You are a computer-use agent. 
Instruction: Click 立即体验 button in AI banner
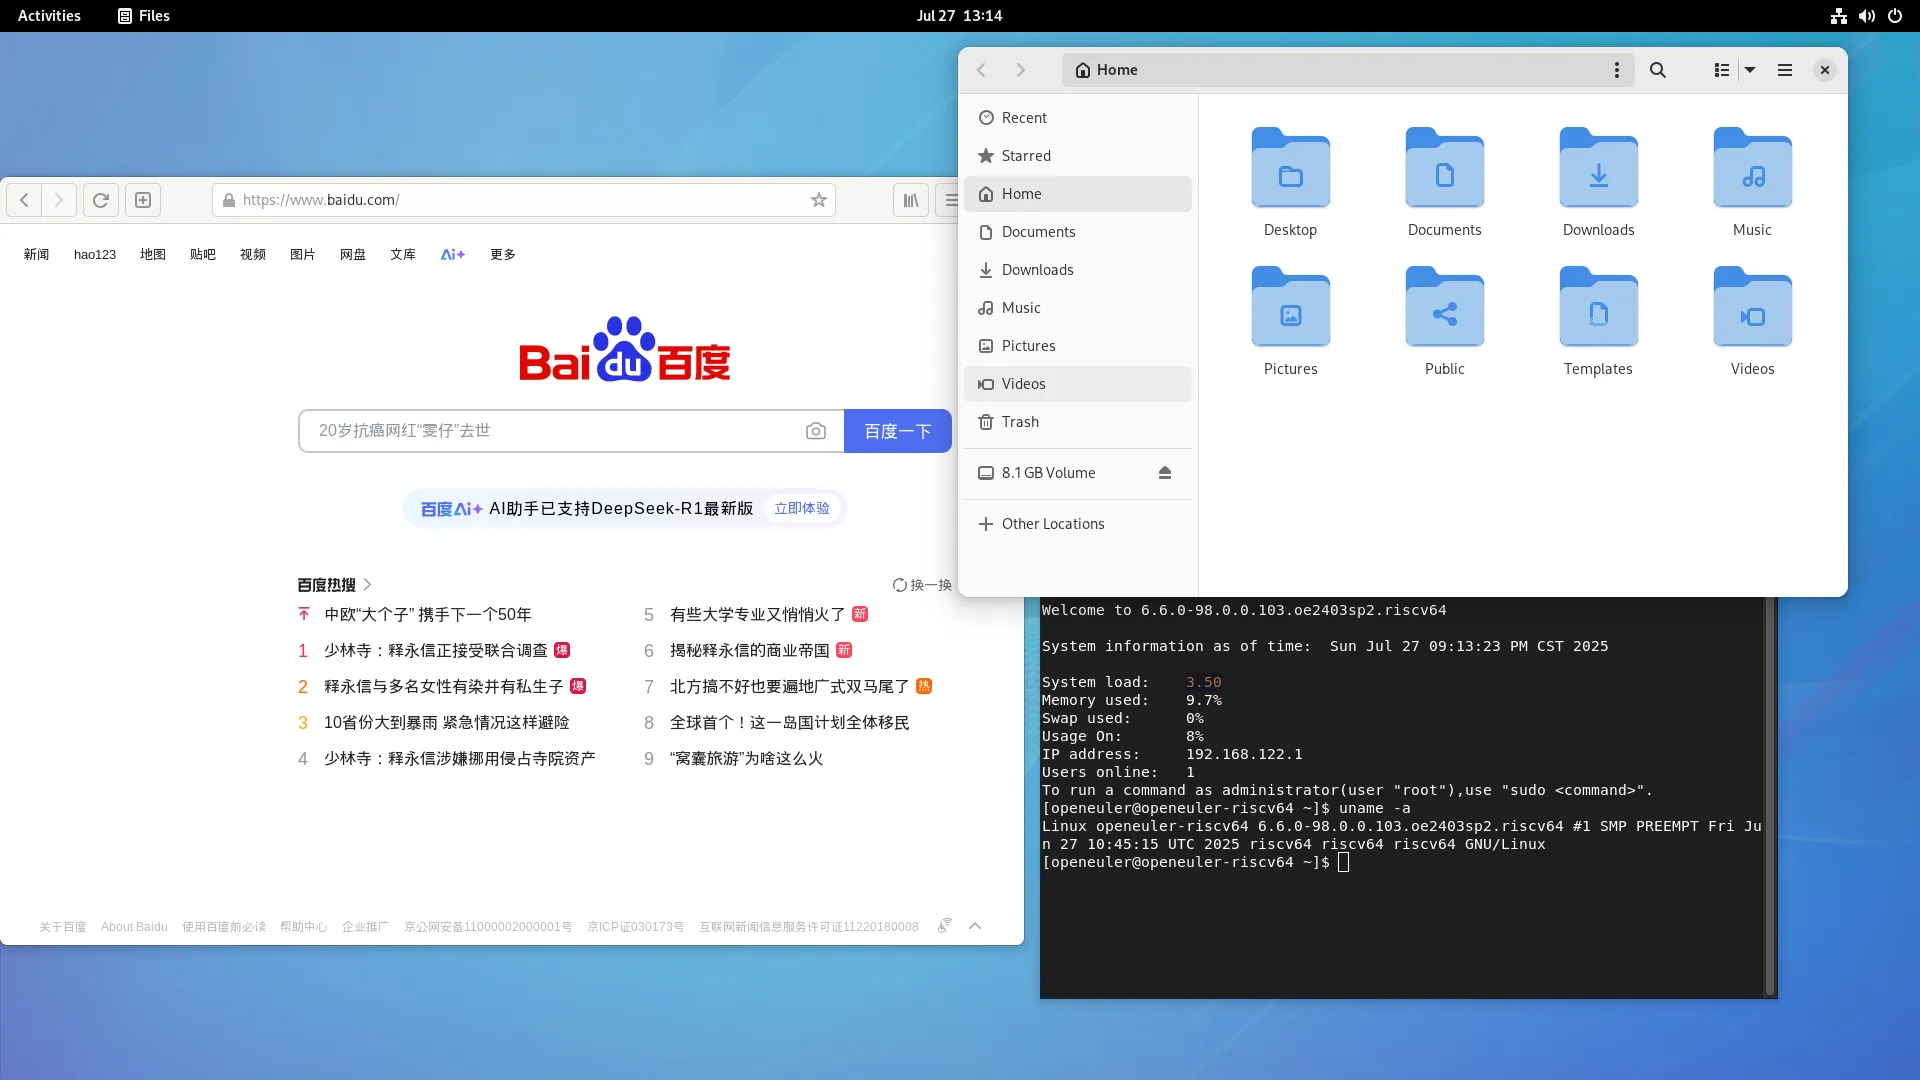tap(802, 508)
